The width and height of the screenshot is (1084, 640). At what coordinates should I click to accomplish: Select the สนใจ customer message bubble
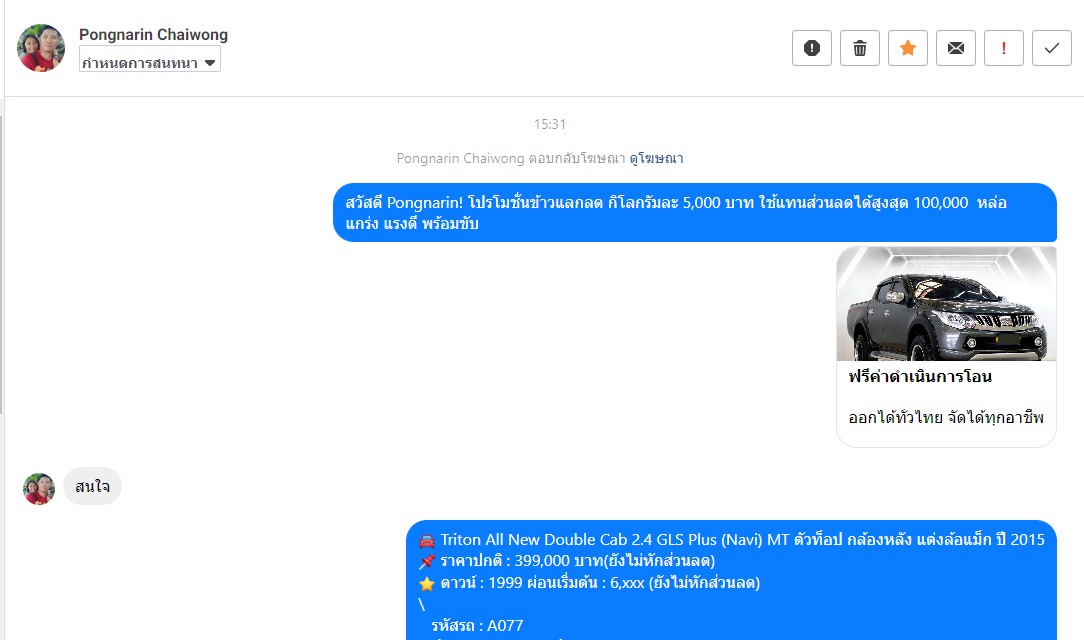93,486
